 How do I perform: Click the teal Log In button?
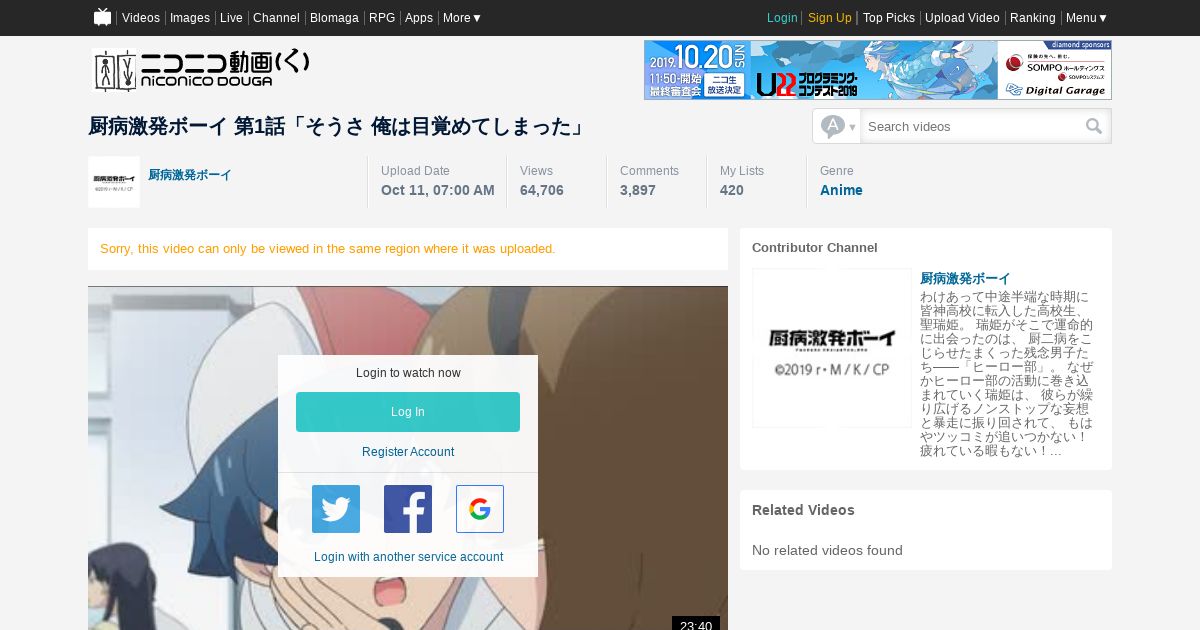pyautogui.click(x=408, y=412)
